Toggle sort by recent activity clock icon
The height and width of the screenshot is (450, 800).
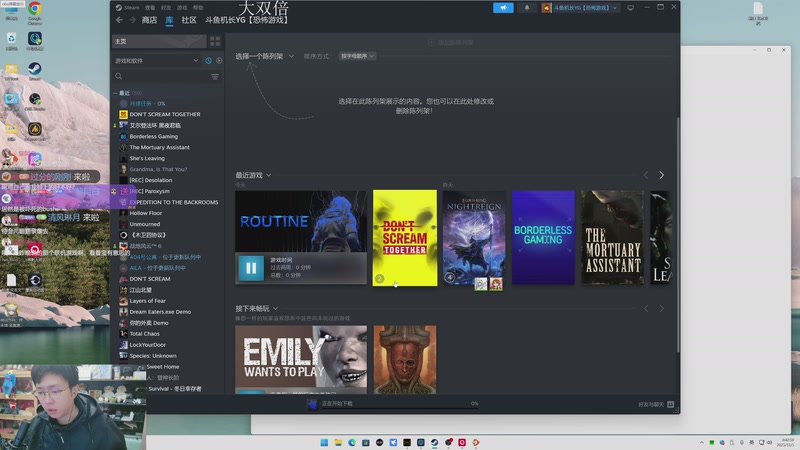pos(209,61)
